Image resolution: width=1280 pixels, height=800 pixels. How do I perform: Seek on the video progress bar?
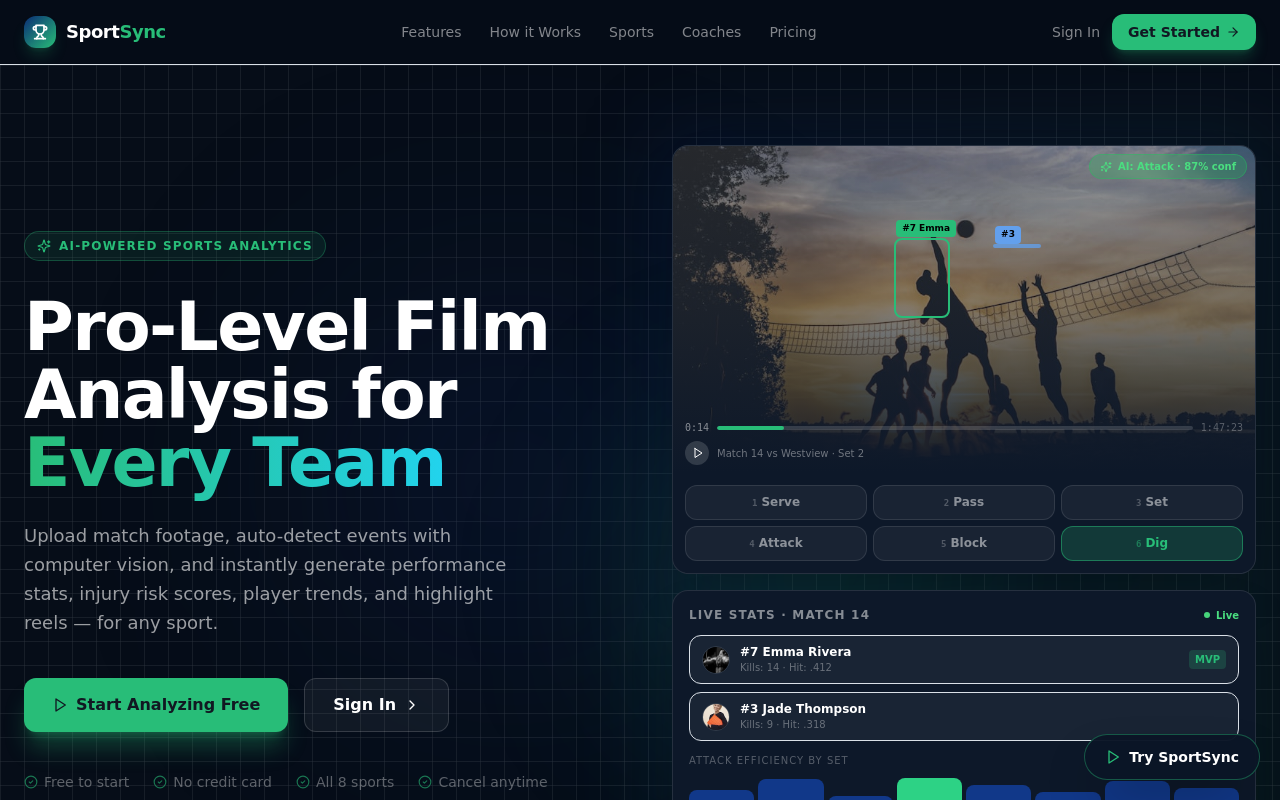pos(955,428)
